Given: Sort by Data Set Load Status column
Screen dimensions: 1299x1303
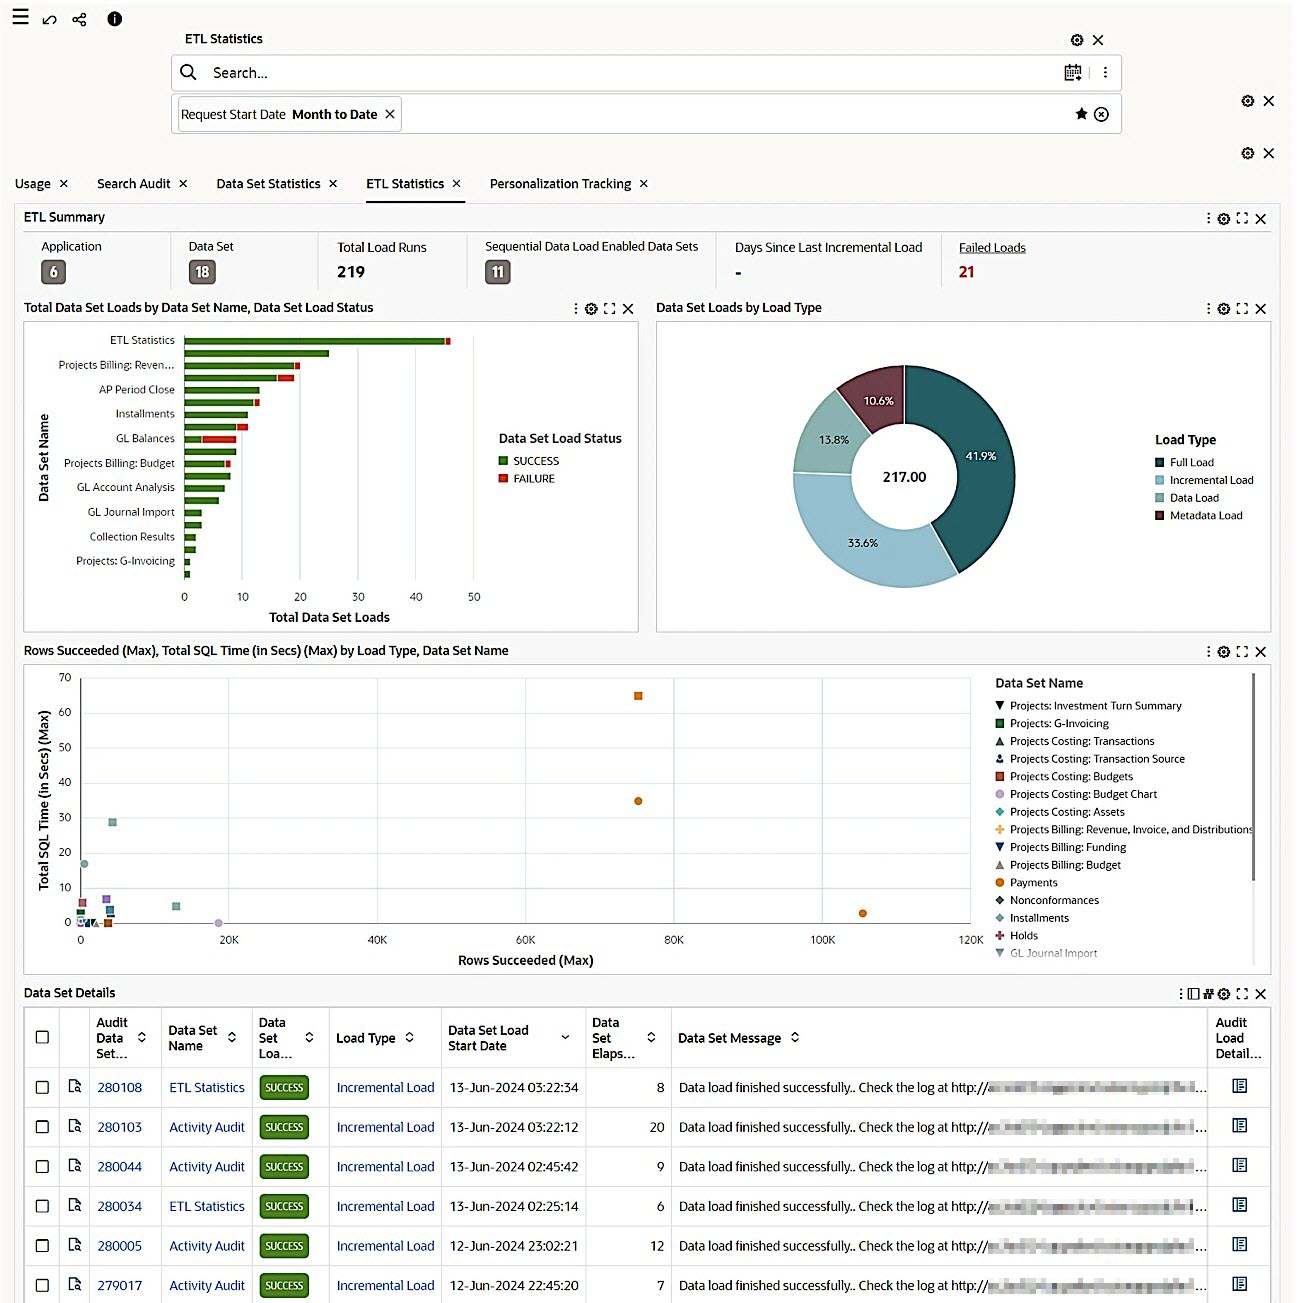Looking at the screenshot, I should pos(309,1038).
